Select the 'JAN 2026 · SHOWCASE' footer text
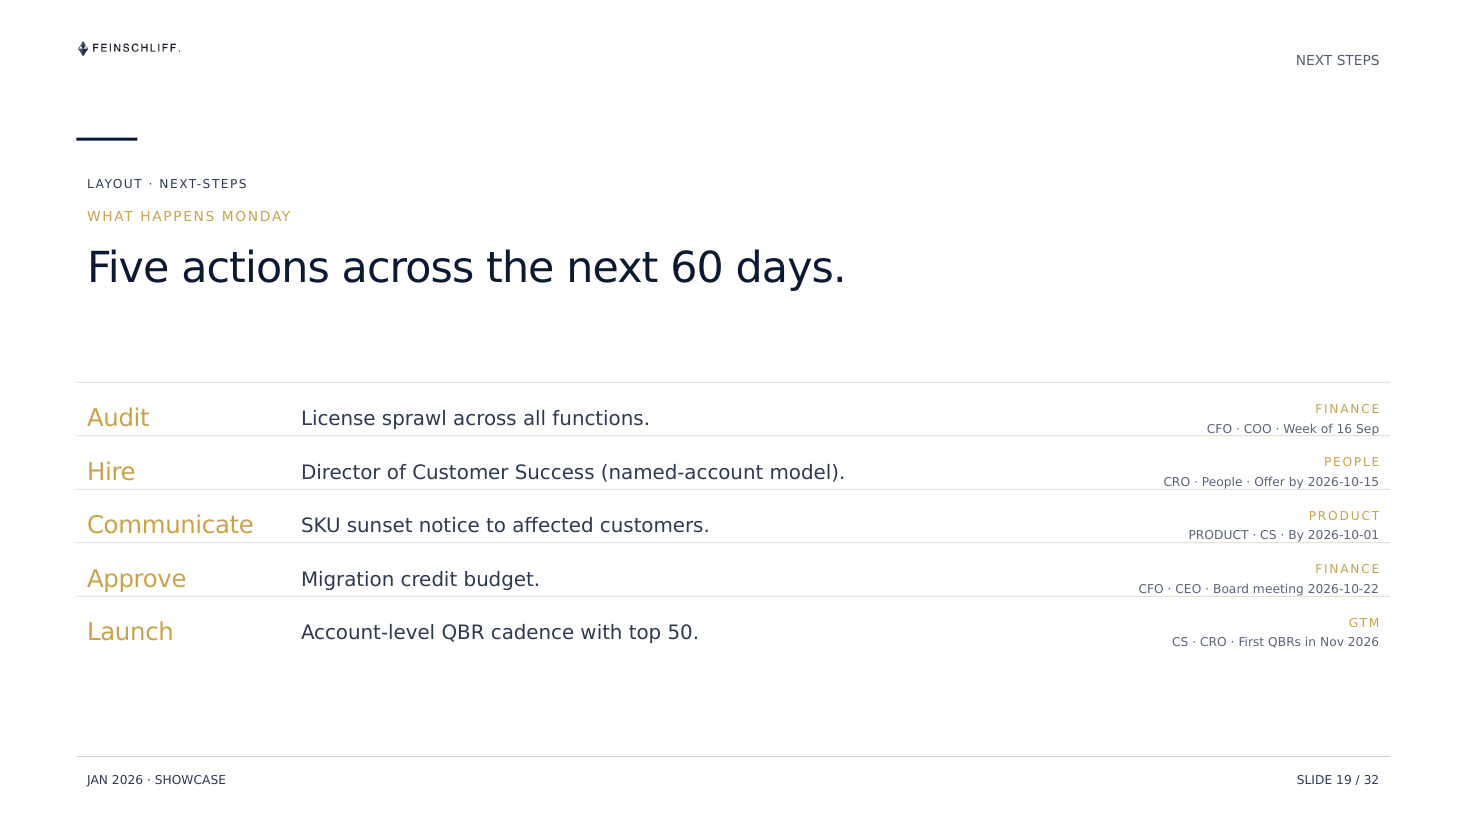The width and height of the screenshot is (1467, 825). [156, 780]
